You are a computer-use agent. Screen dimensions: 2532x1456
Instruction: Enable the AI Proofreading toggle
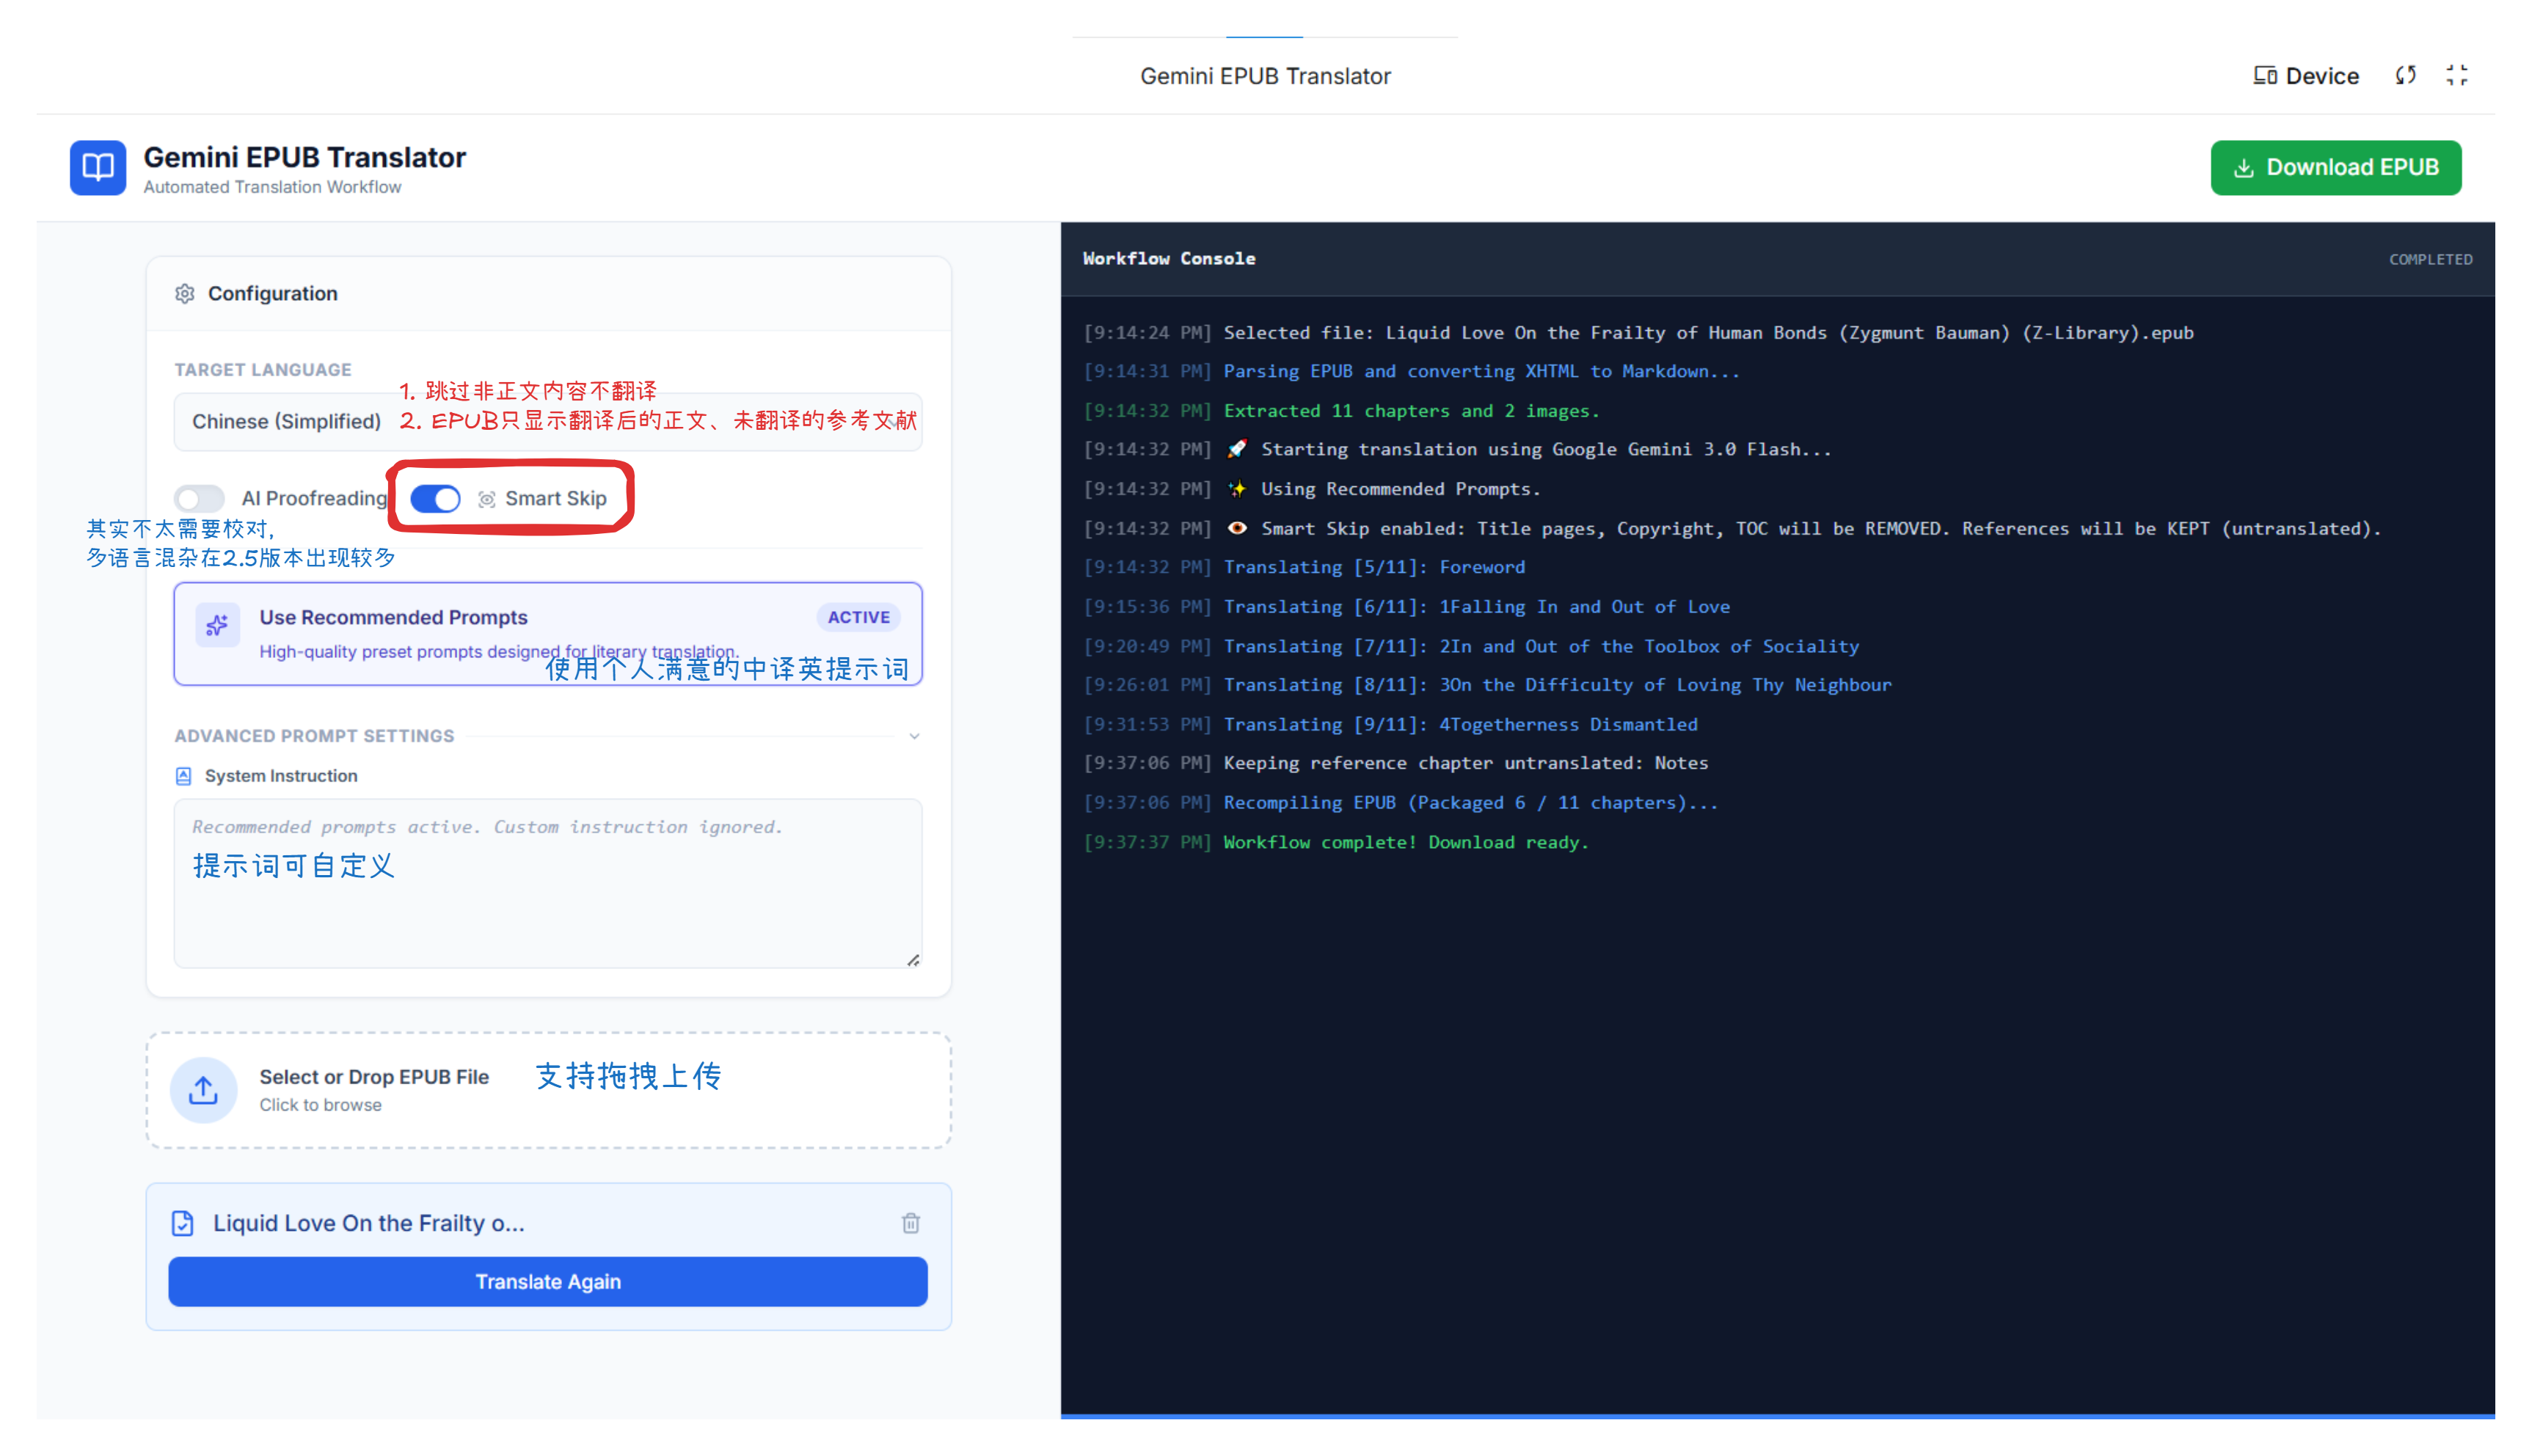tap(199, 498)
